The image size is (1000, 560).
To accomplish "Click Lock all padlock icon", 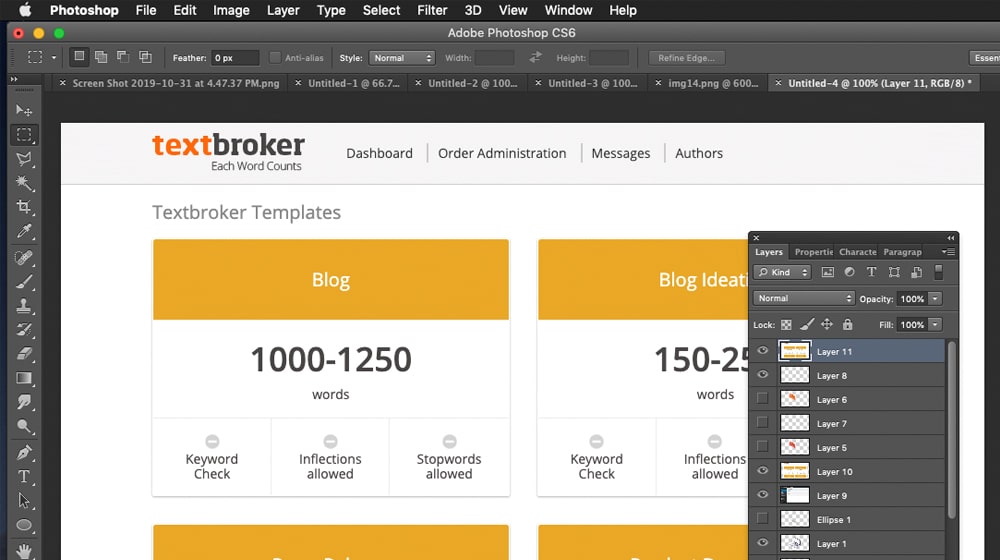I will [x=847, y=325].
